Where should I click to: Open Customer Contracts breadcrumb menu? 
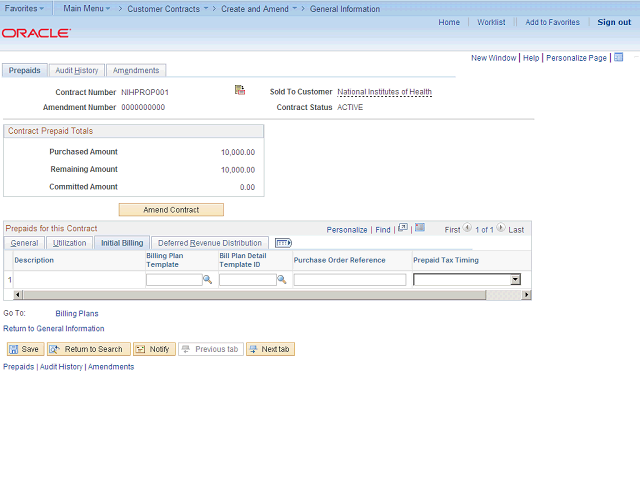167,9
